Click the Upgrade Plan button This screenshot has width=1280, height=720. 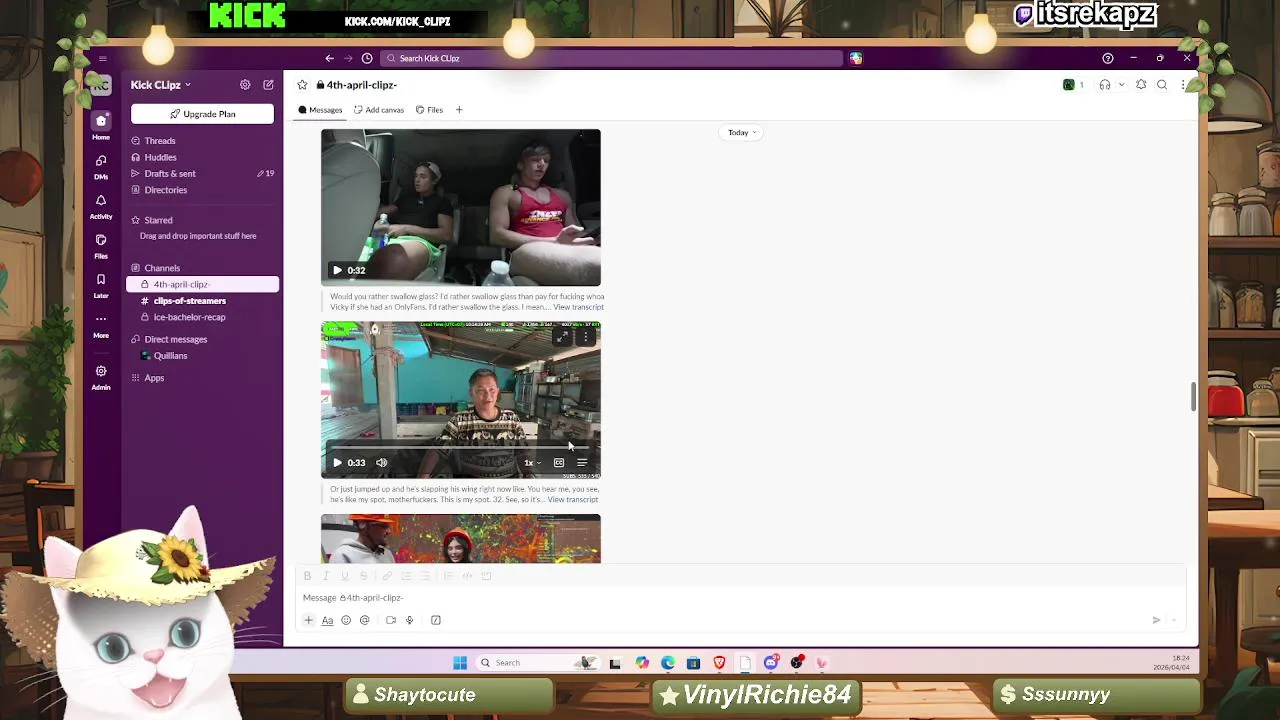pos(202,114)
